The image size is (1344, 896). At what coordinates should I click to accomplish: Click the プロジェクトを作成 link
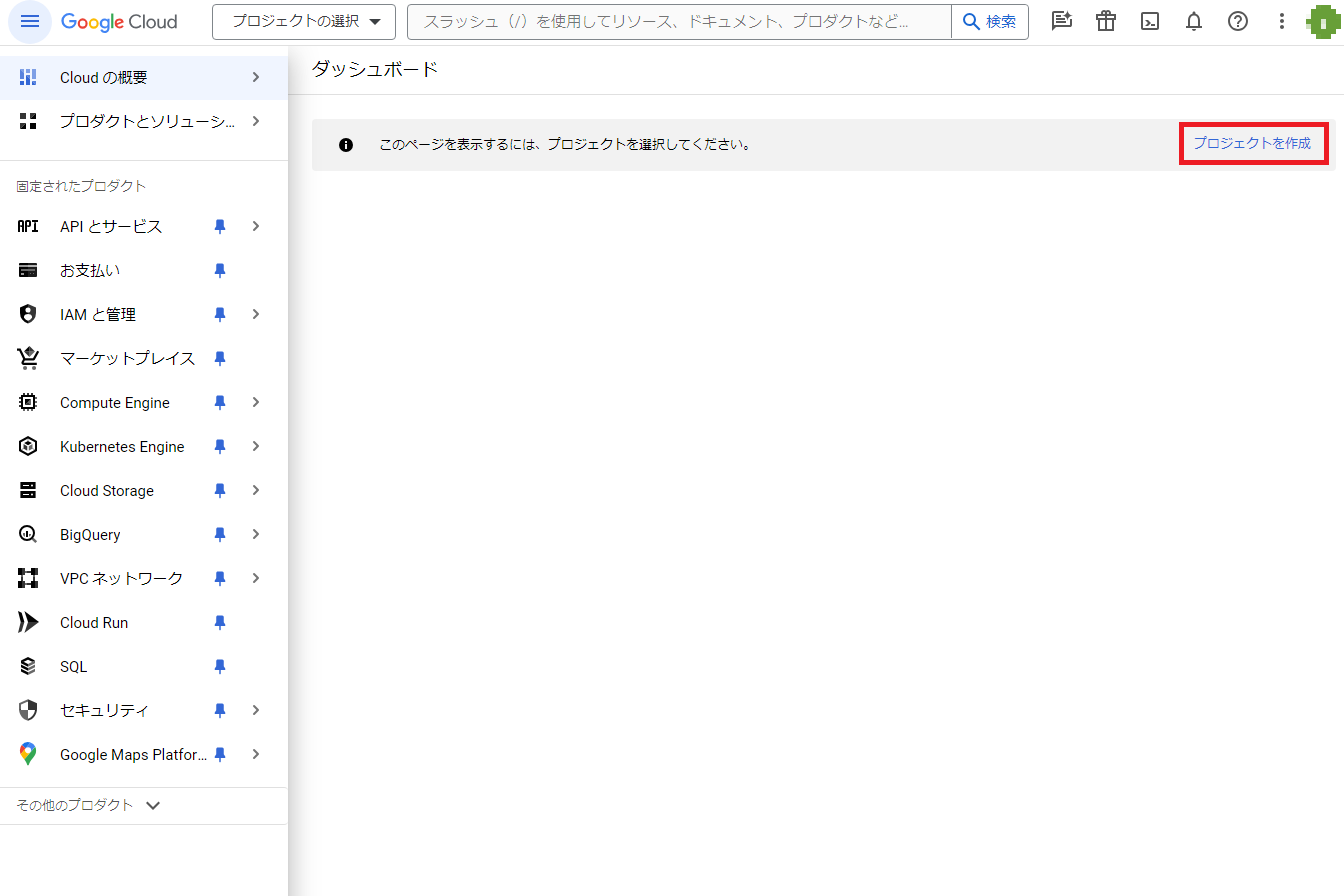pos(1251,144)
